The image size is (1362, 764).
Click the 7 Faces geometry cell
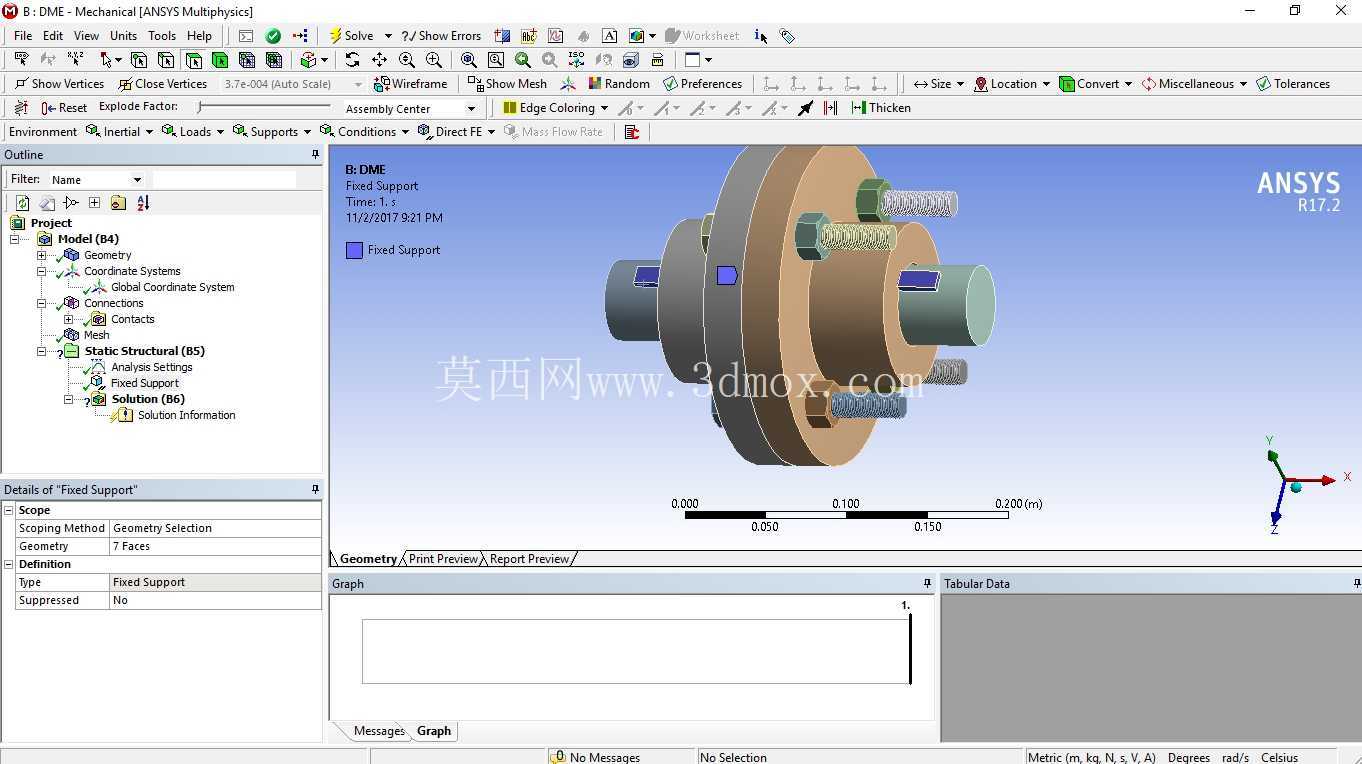click(x=215, y=546)
